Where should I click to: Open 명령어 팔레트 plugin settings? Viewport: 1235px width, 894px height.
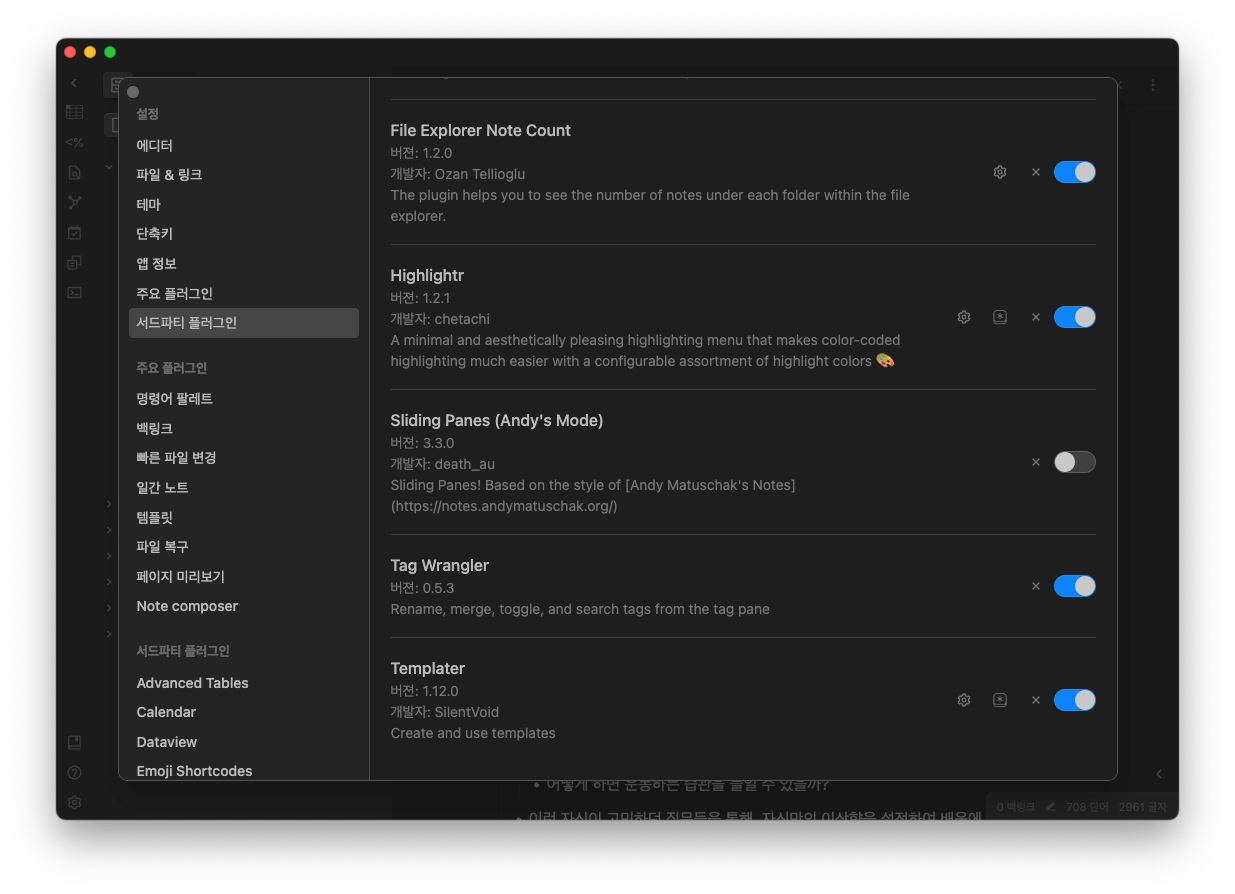click(244, 398)
